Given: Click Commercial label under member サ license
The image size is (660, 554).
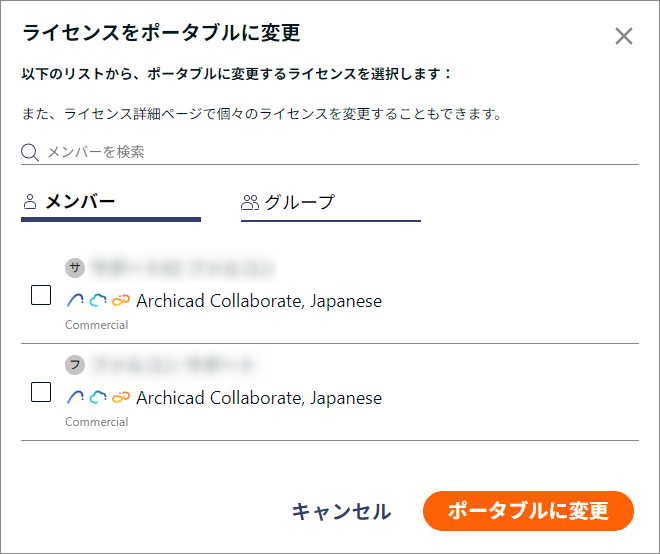Looking at the screenshot, I should (x=96, y=325).
